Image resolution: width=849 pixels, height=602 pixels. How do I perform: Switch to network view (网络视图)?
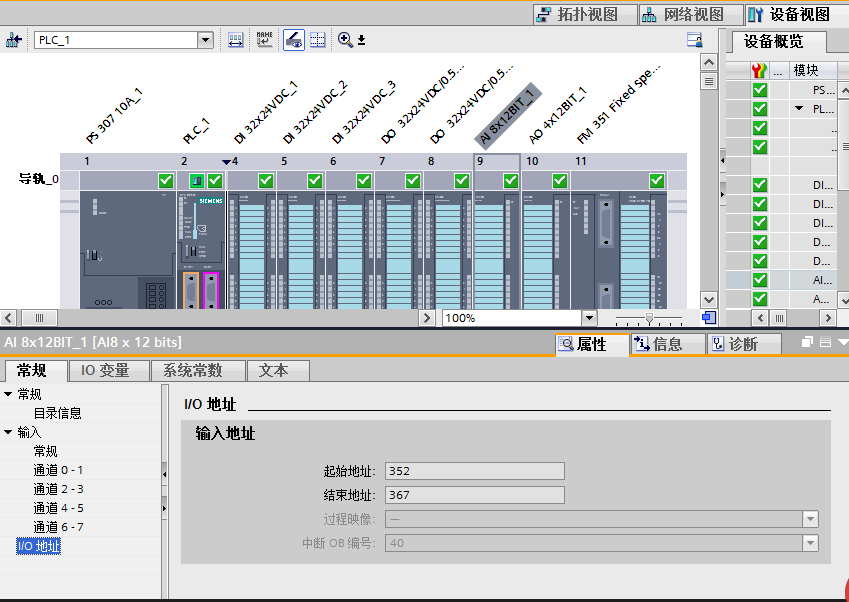coord(690,14)
